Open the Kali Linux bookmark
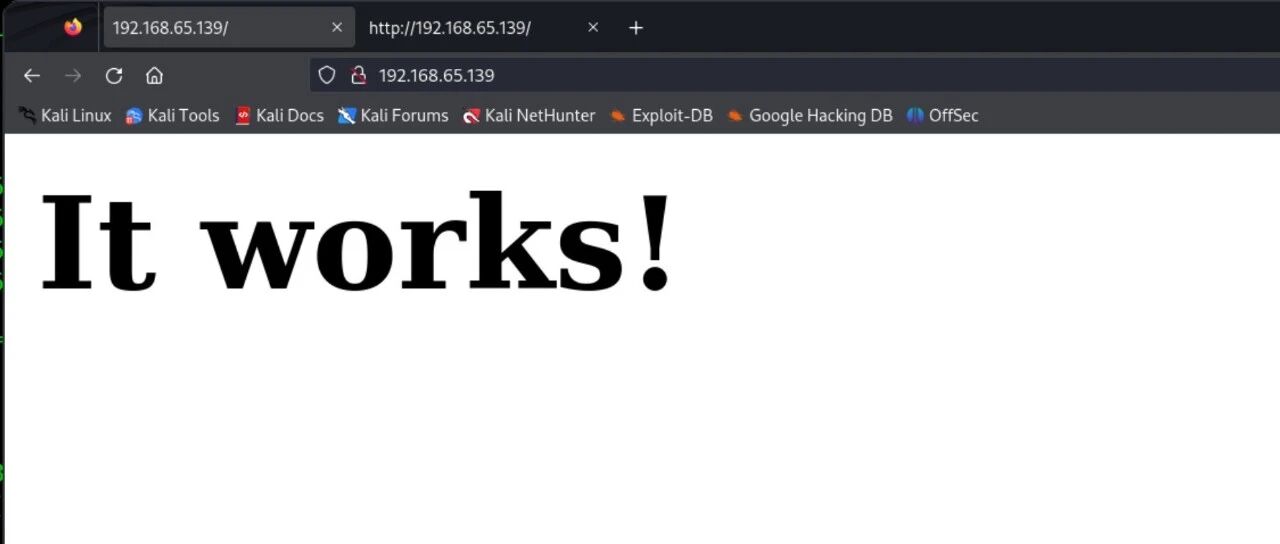1280x544 pixels. pos(65,116)
